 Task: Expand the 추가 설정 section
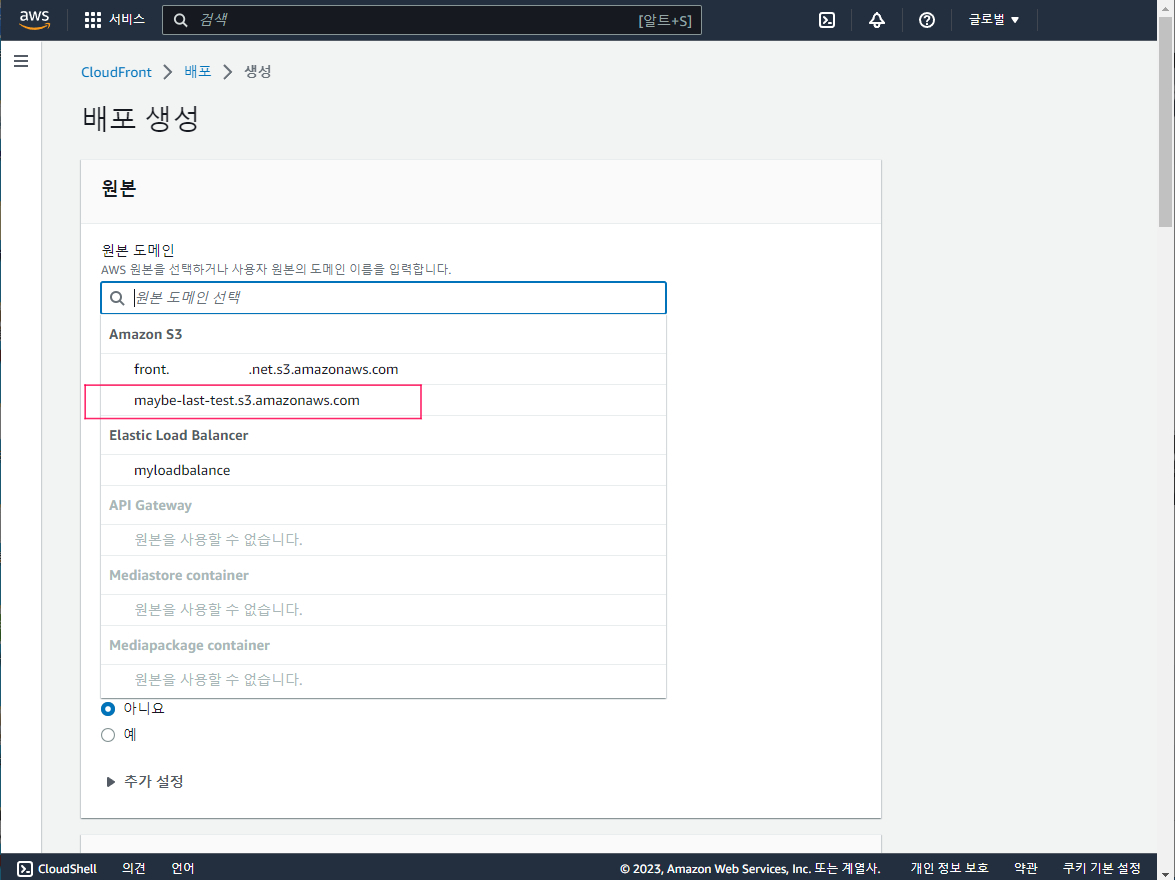tap(145, 781)
